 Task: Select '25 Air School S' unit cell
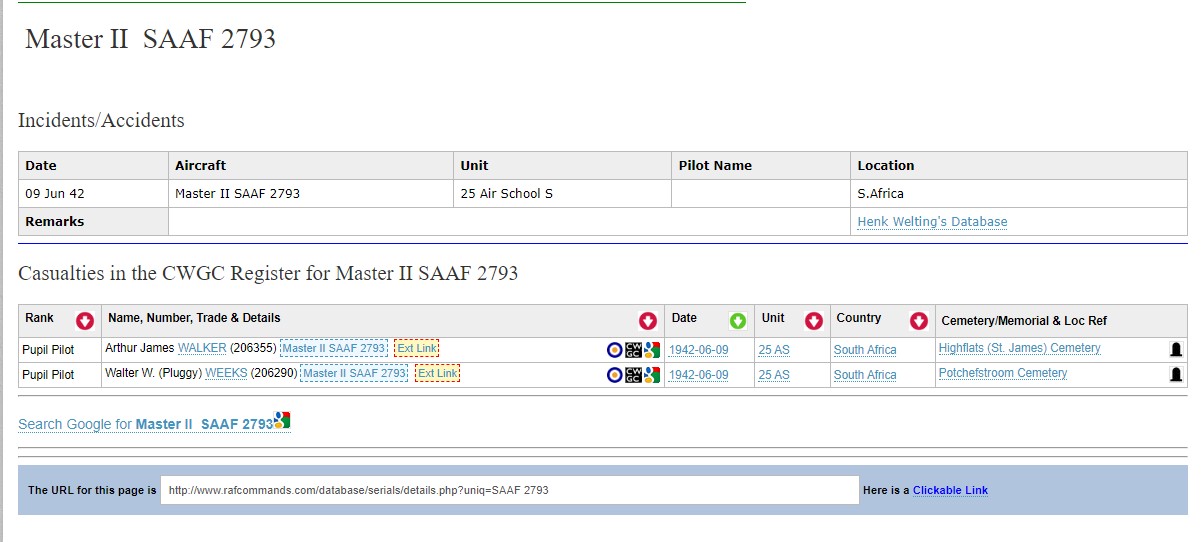pos(562,193)
